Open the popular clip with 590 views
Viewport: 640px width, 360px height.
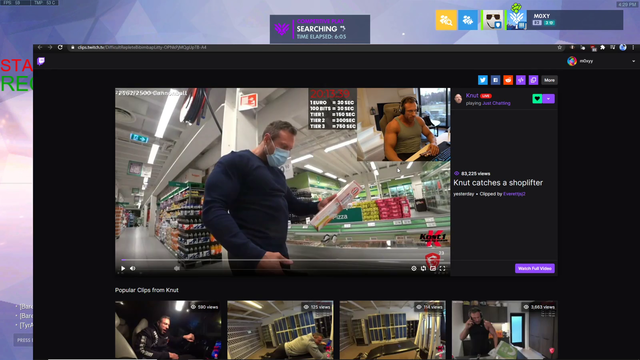pyautogui.click(x=168, y=330)
